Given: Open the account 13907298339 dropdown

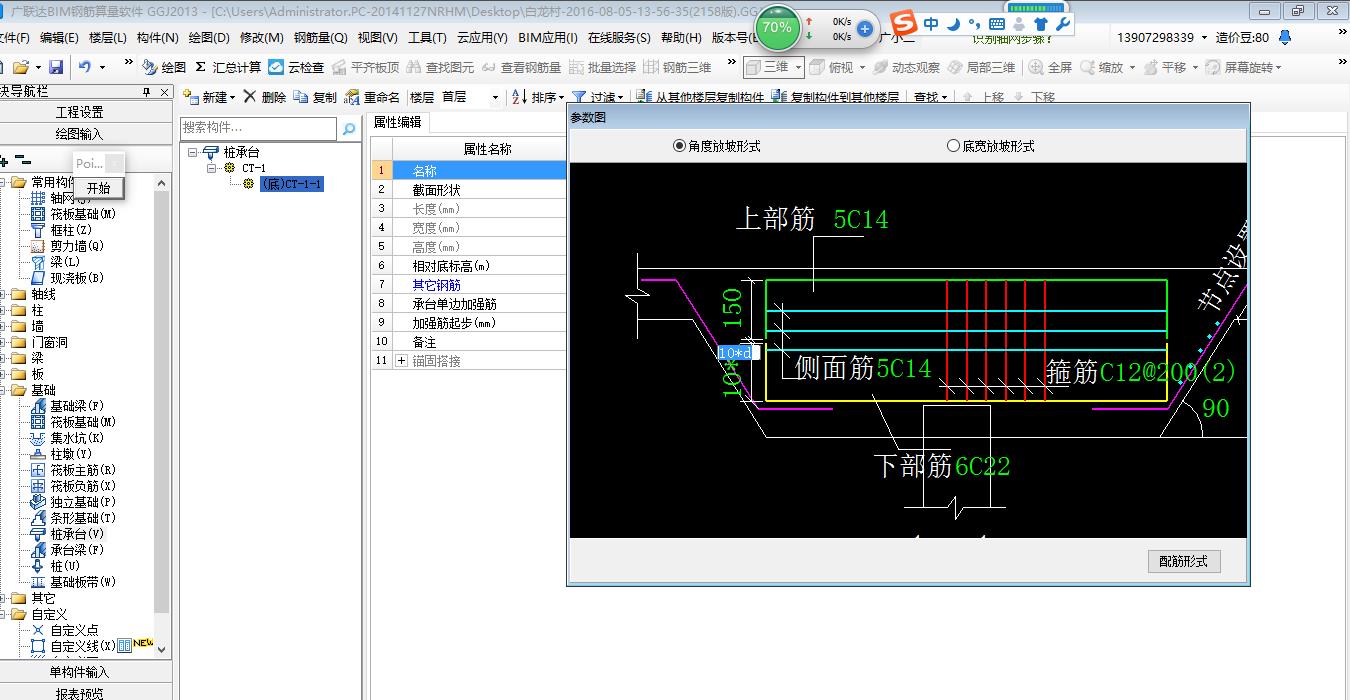Looking at the screenshot, I should pos(1204,37).
